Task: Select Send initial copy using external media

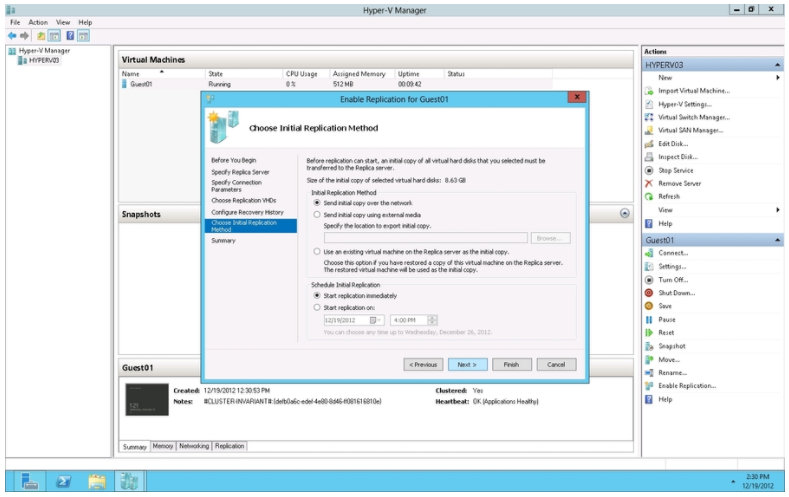Action: coord(317,215)
